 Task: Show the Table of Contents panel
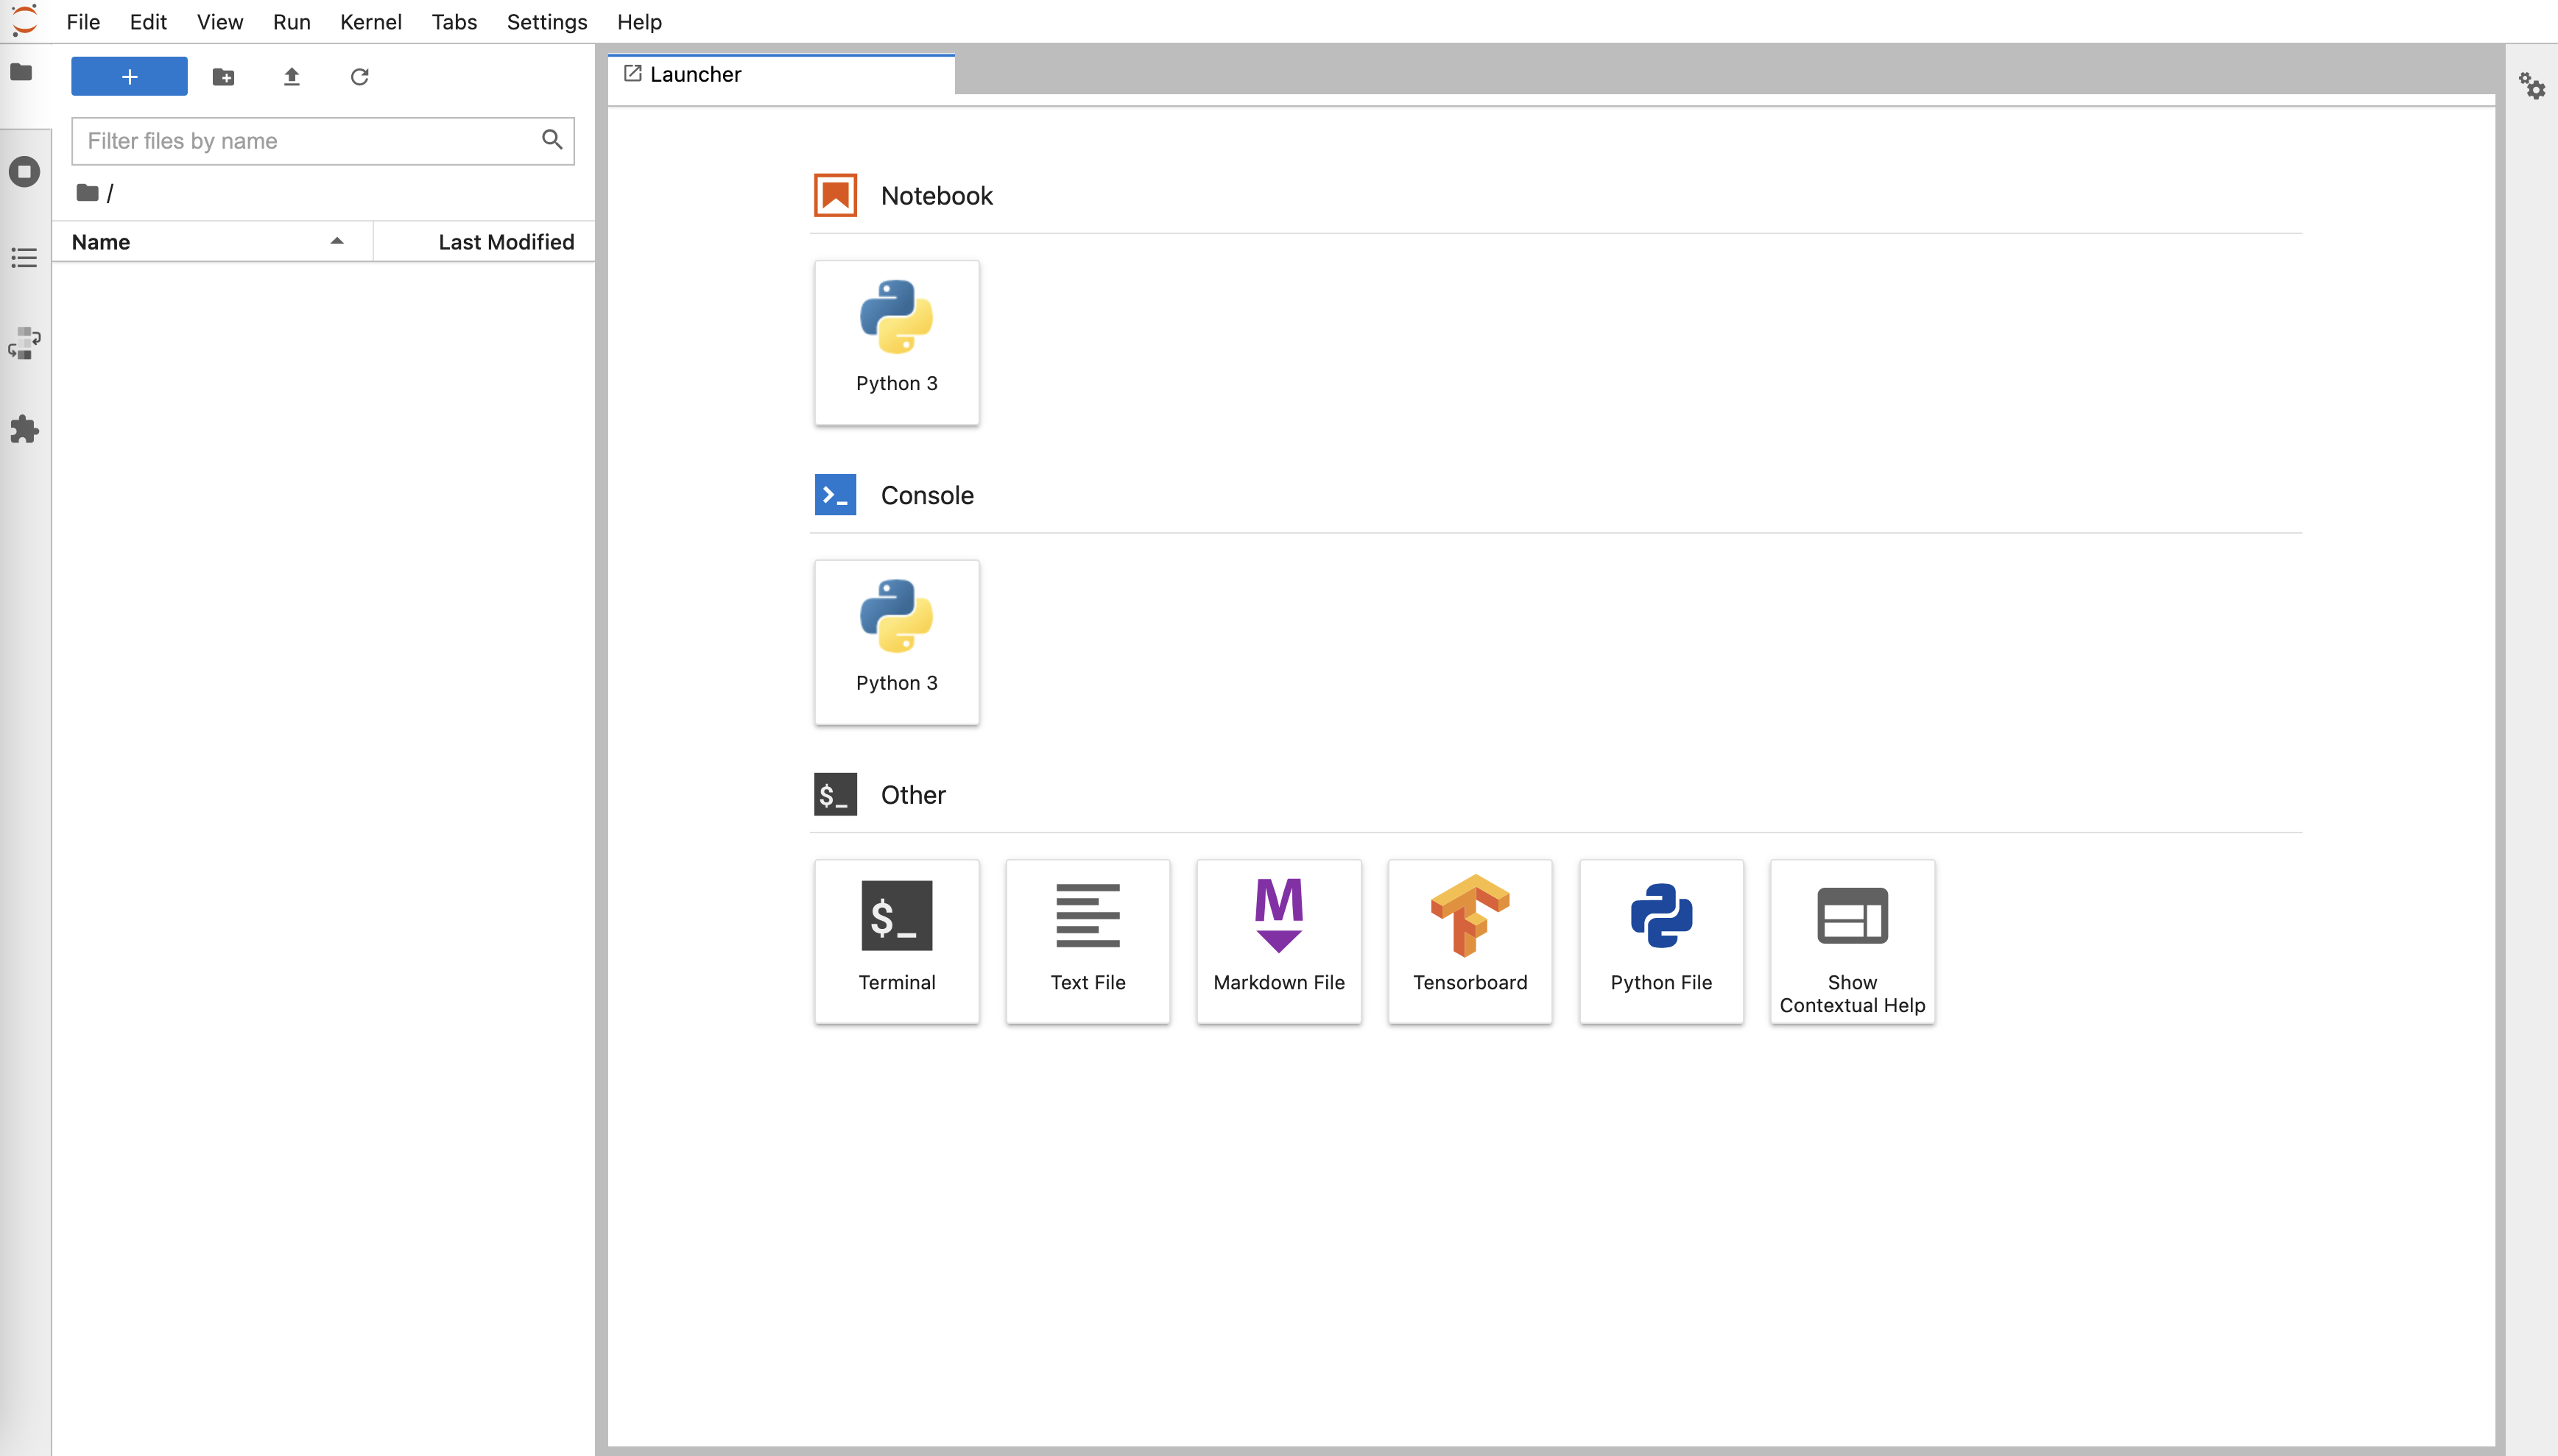(x=24, y=258)
